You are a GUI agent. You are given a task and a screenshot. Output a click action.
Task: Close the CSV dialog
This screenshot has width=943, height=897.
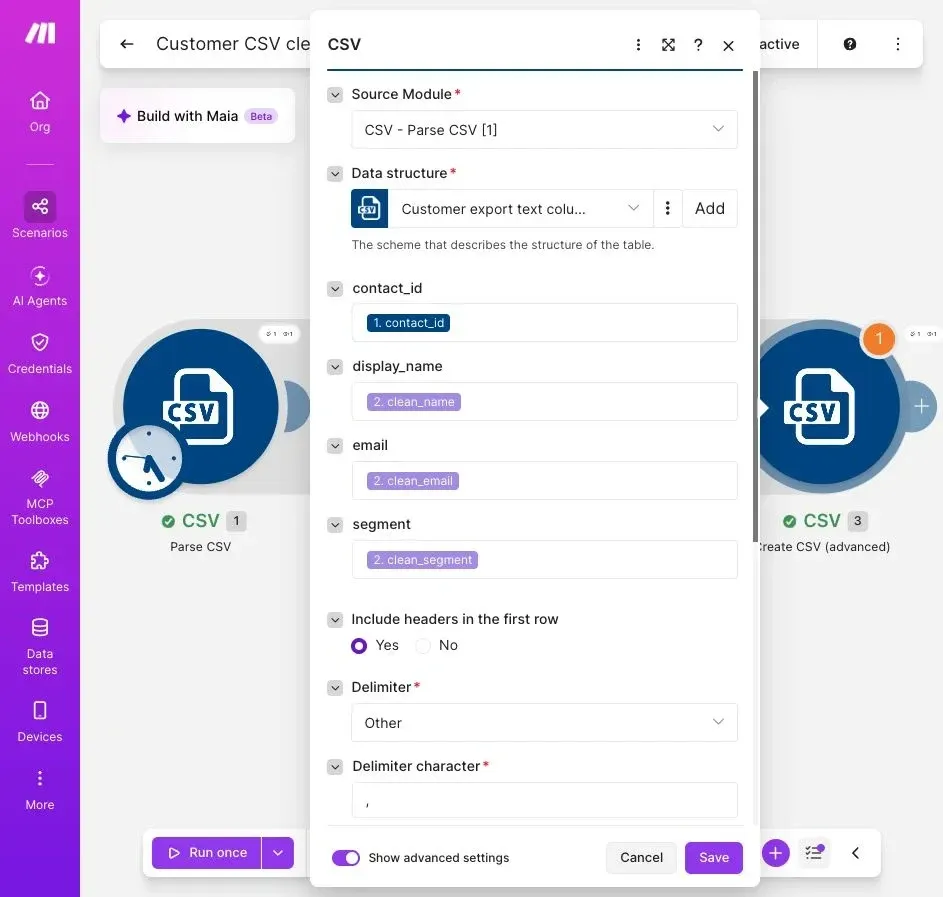[x=728, y=46]
